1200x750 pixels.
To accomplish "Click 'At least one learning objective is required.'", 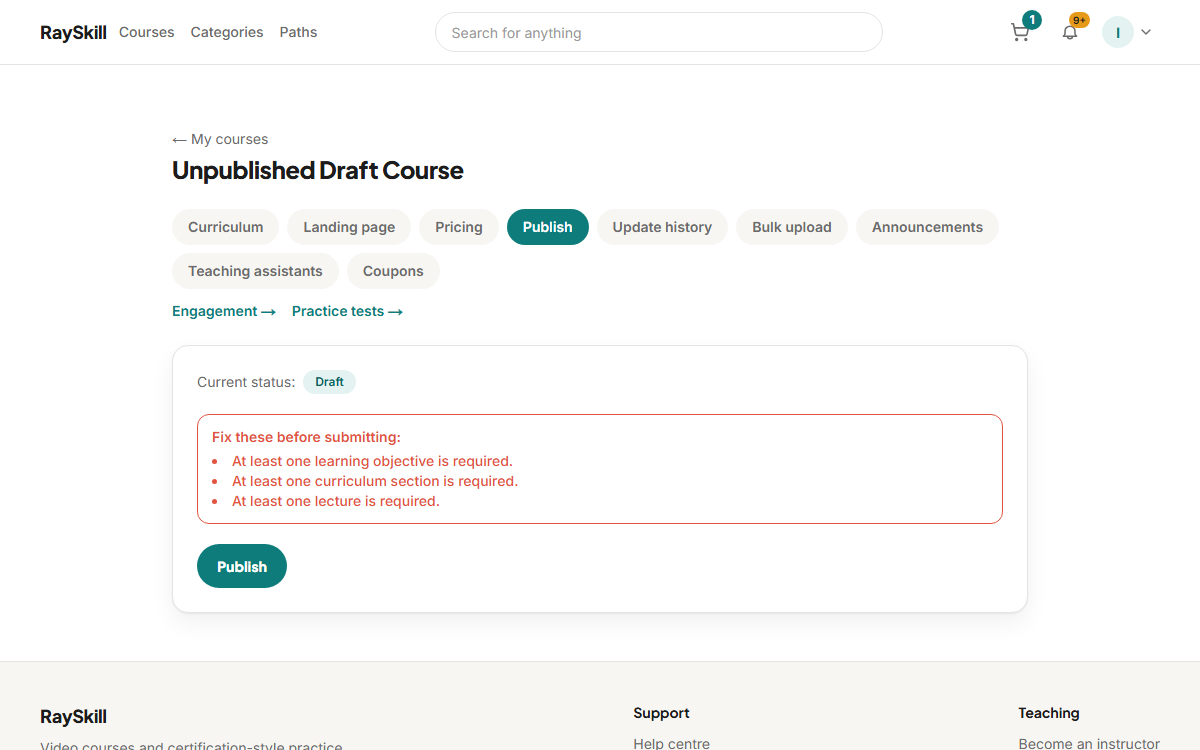I will pos(372,461).
